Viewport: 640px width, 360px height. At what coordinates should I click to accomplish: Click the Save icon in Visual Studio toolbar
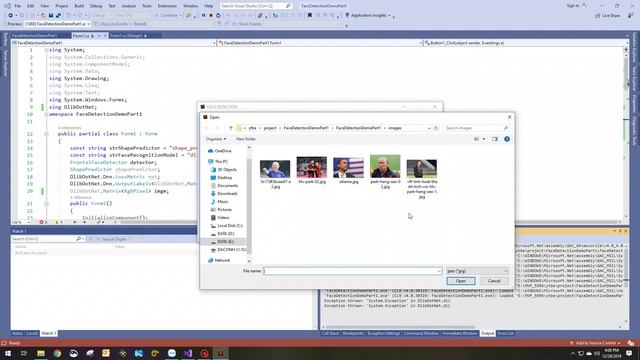click(51, 16)
